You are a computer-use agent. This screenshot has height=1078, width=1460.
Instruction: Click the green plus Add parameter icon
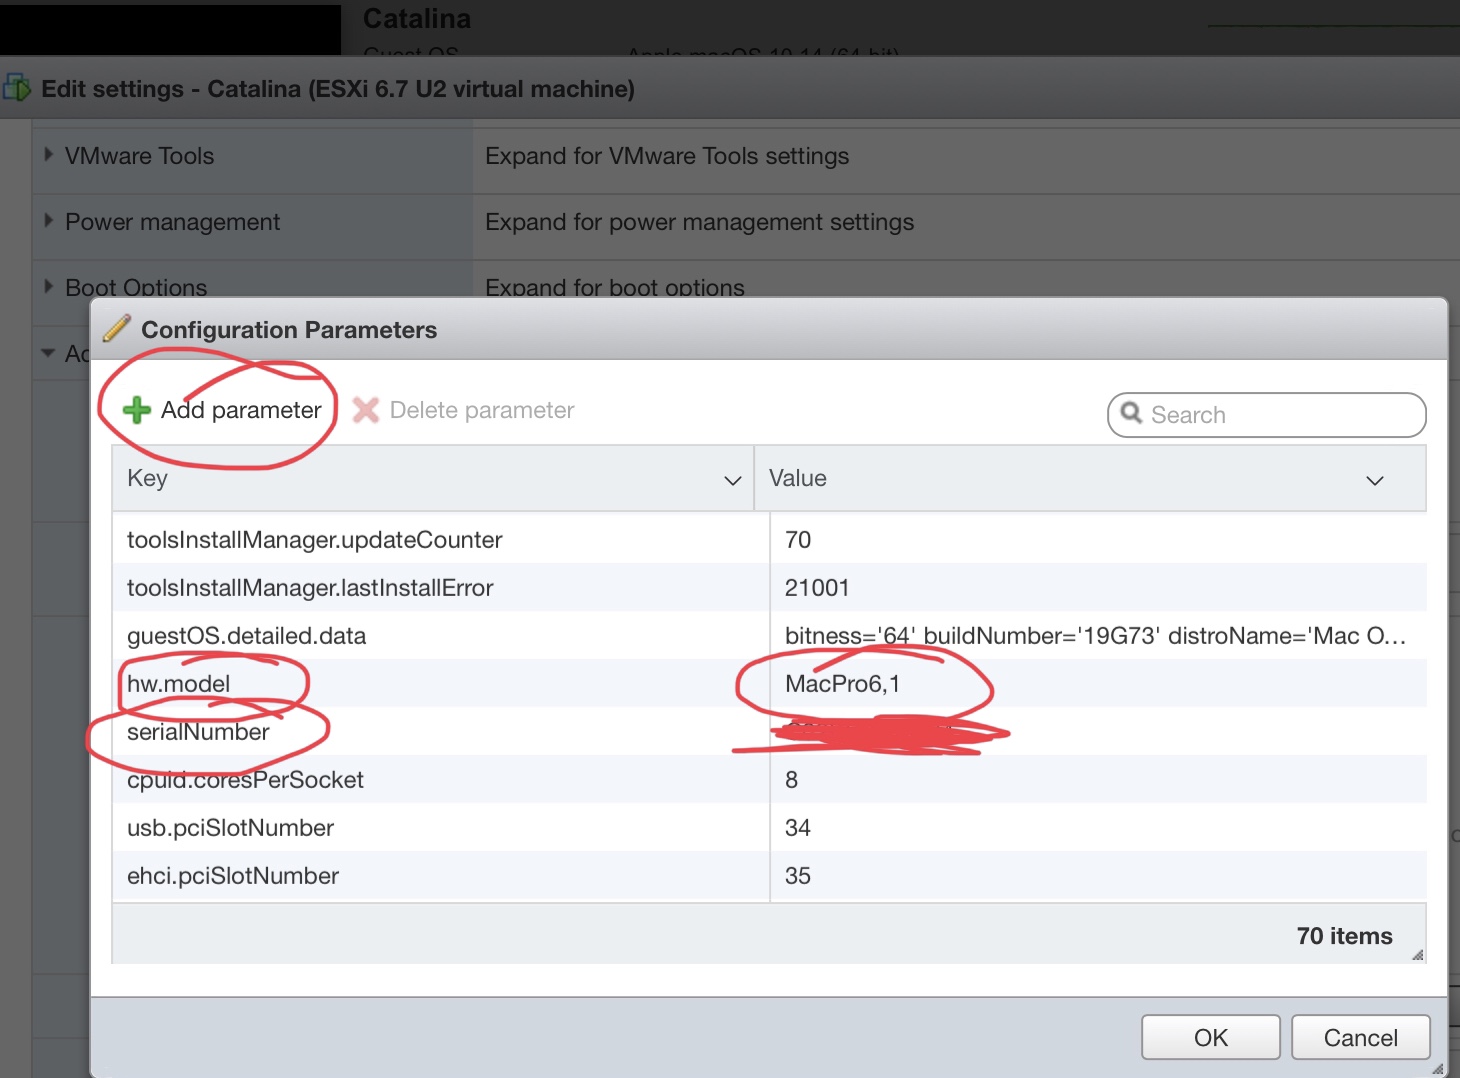pyautogui.click(x=137, y=410)
